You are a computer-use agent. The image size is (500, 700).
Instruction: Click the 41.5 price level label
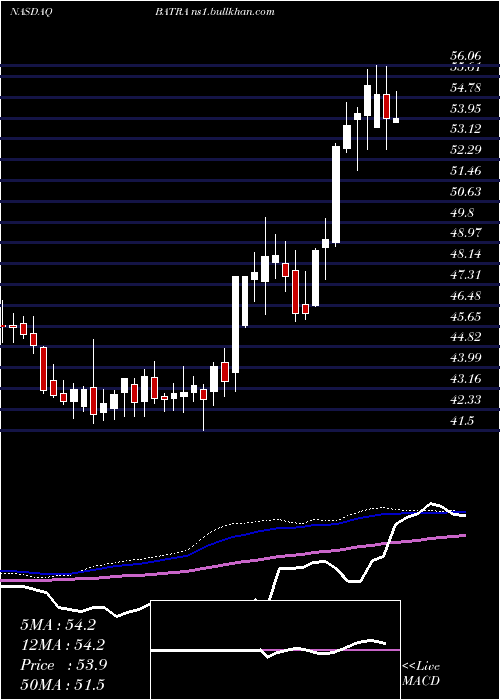click(462, 421)
